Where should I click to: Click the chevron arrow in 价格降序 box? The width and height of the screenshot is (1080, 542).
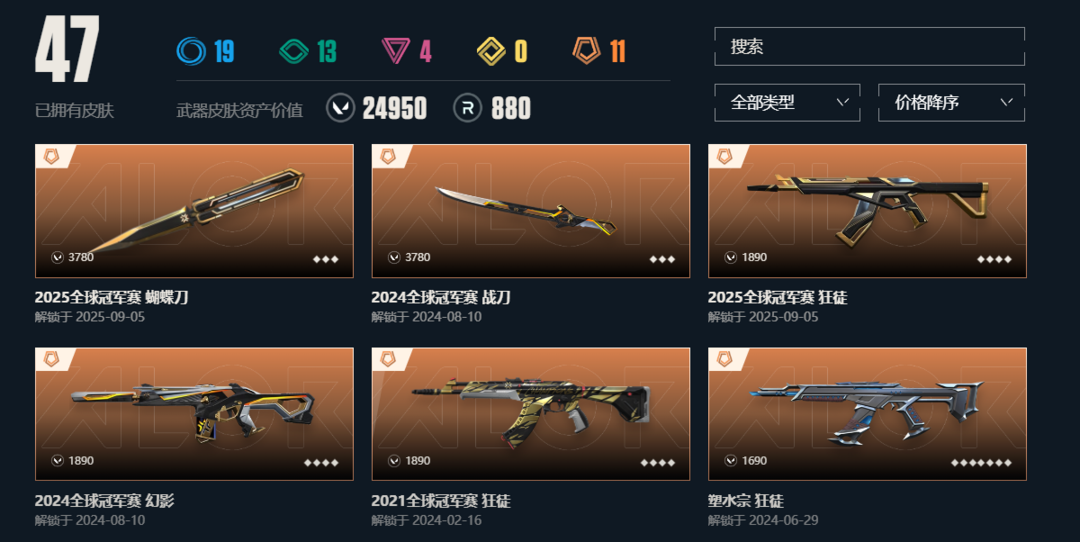(x=1006, y=102)
